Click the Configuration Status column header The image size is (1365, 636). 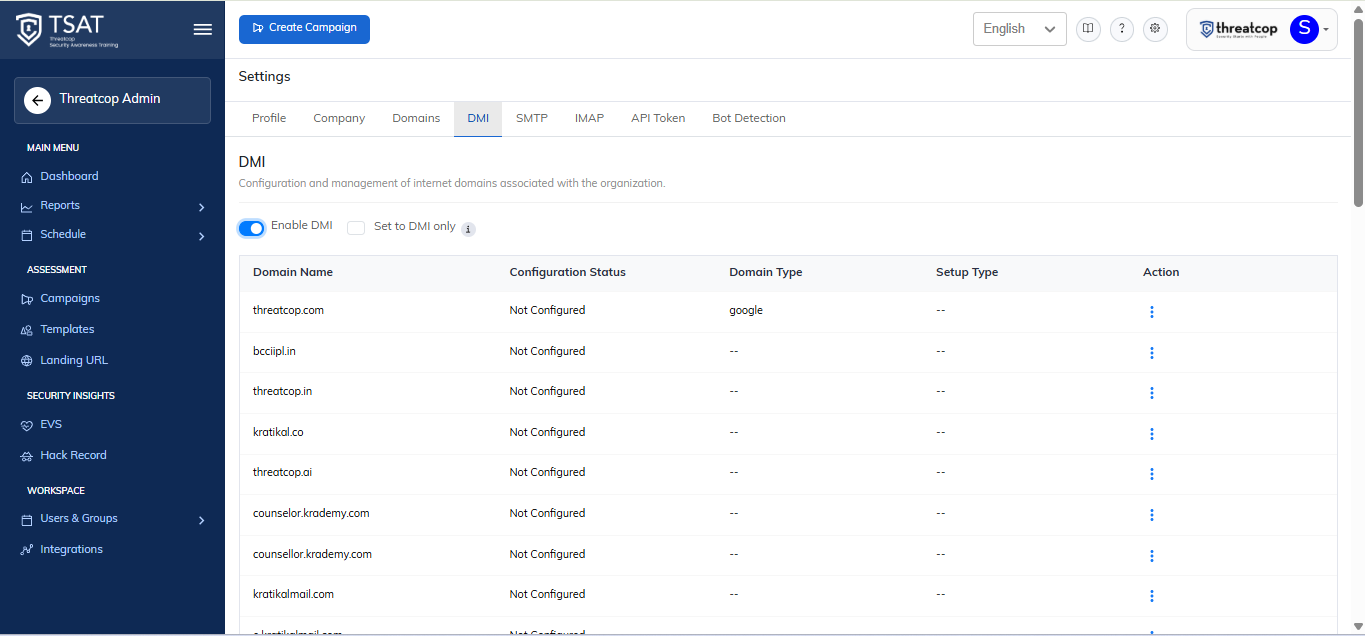[567, 272]
